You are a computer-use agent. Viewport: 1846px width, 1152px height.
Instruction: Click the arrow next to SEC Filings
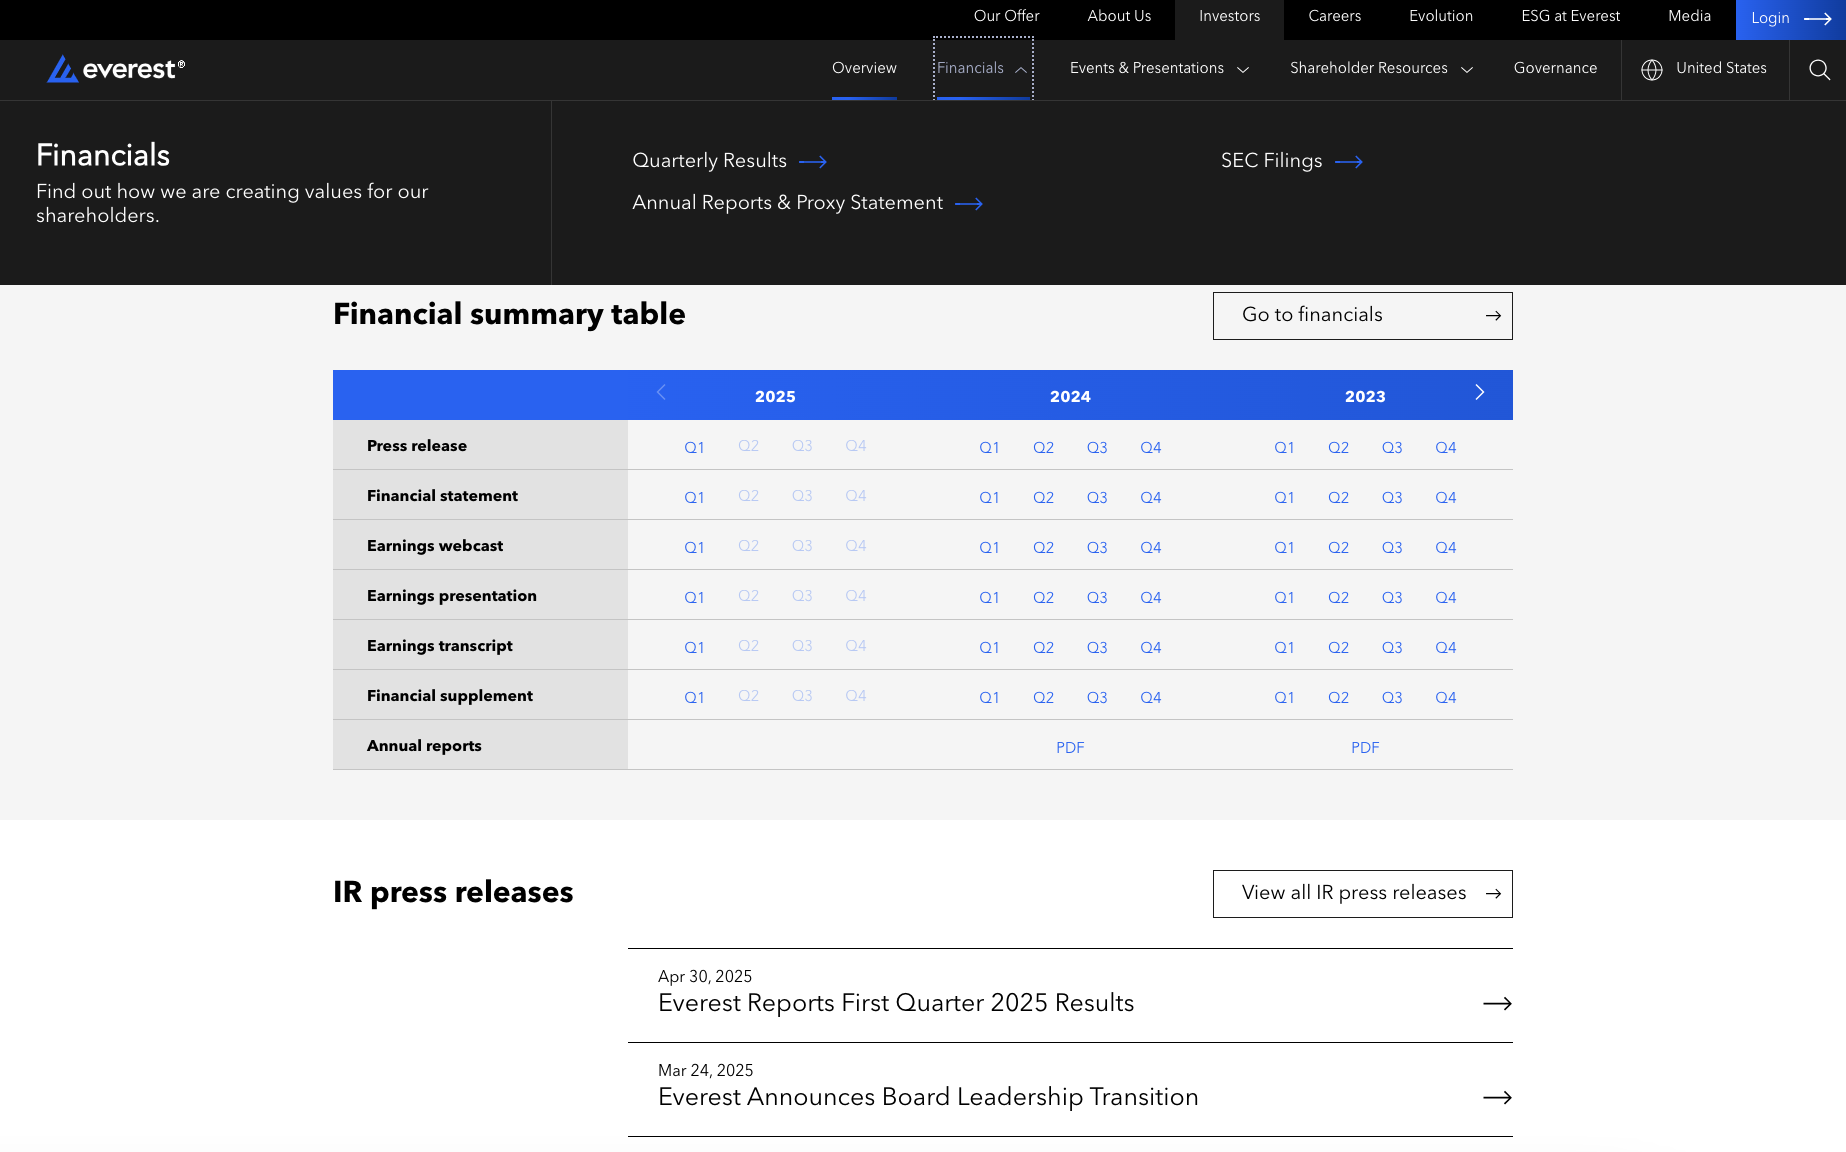click(1349, 162)
